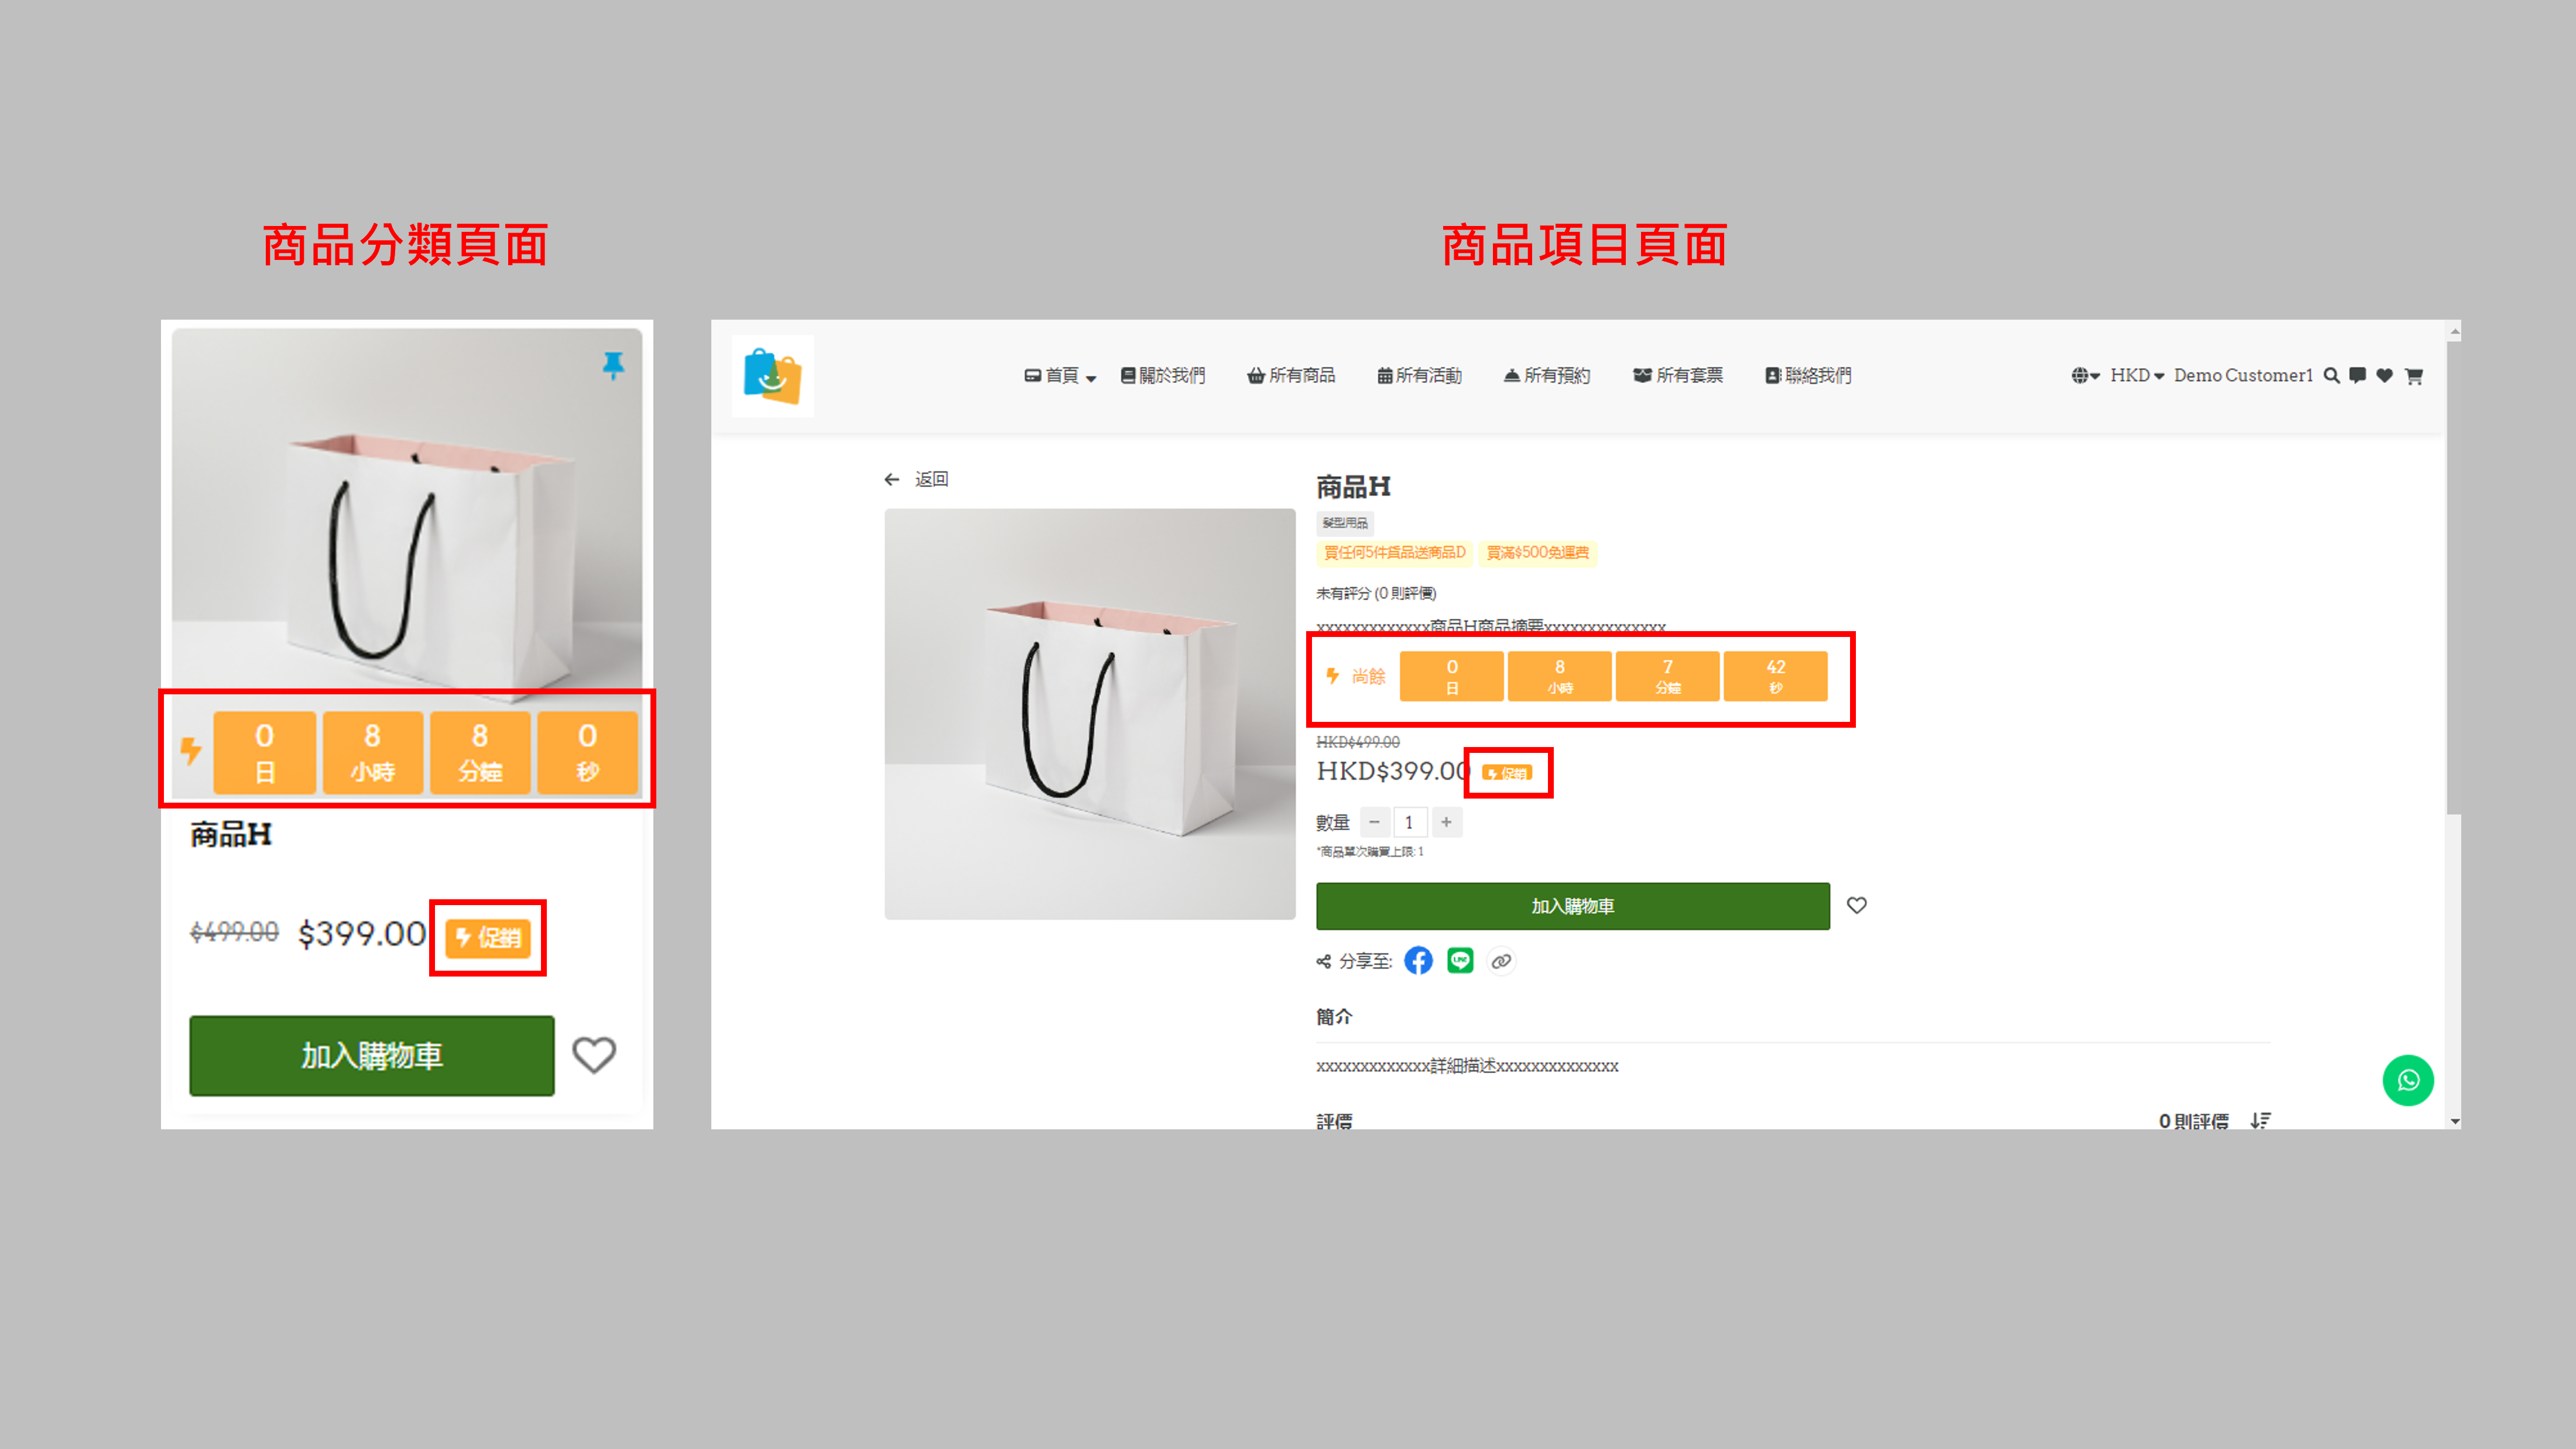Viewport: 2576px width, 1449px height.
Task: Open the messages chat bubble icon
Action: click(2357, 376)
